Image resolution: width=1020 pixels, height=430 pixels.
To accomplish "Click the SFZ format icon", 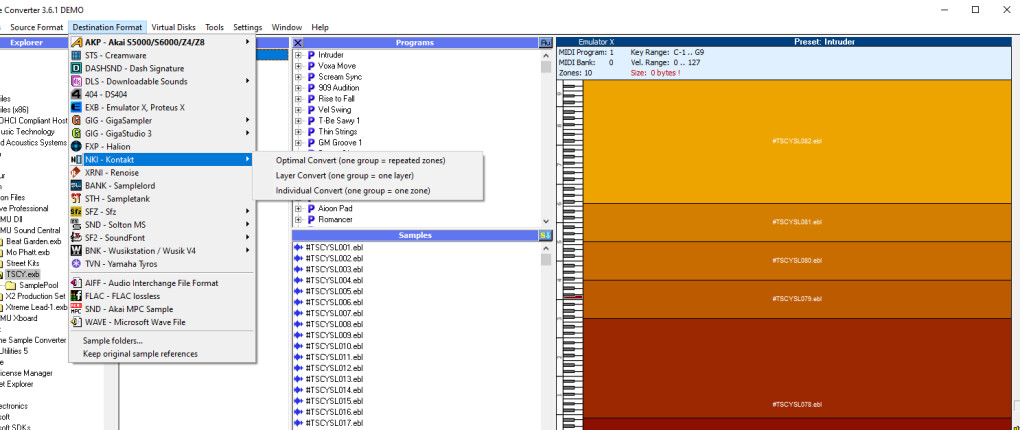I will 76,211.
